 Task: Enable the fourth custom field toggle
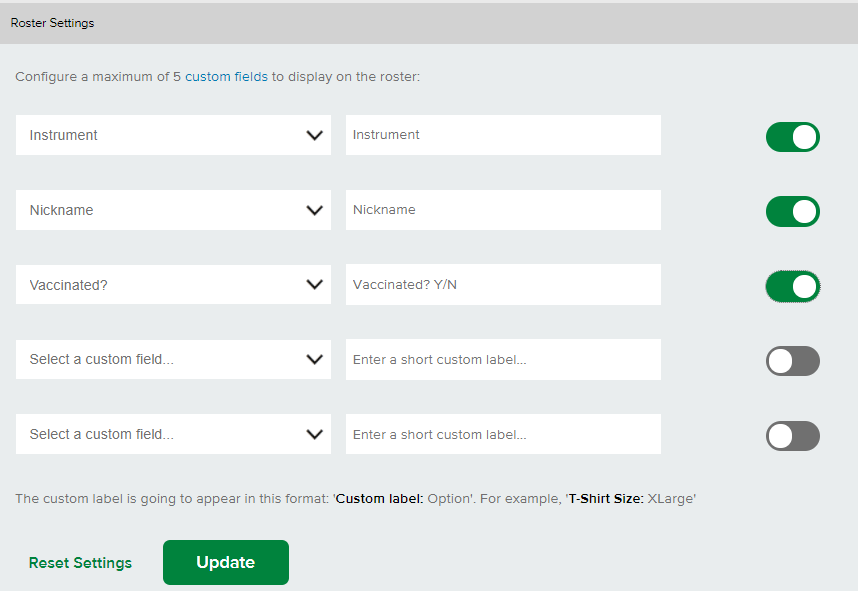coord(792,361)
